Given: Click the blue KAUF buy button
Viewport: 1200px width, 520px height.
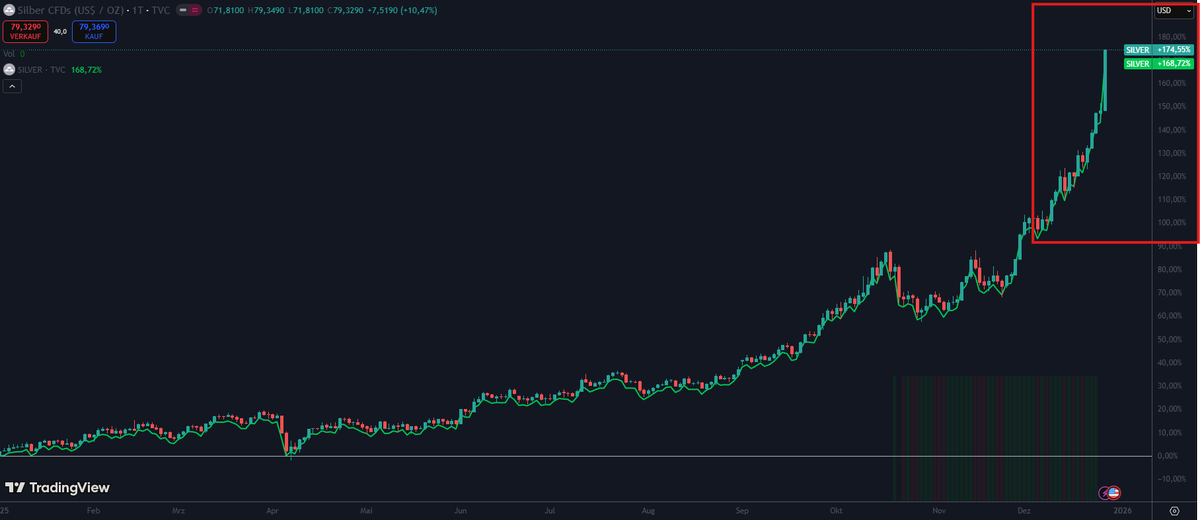Looking at the screenshot, I should point(94,32).
